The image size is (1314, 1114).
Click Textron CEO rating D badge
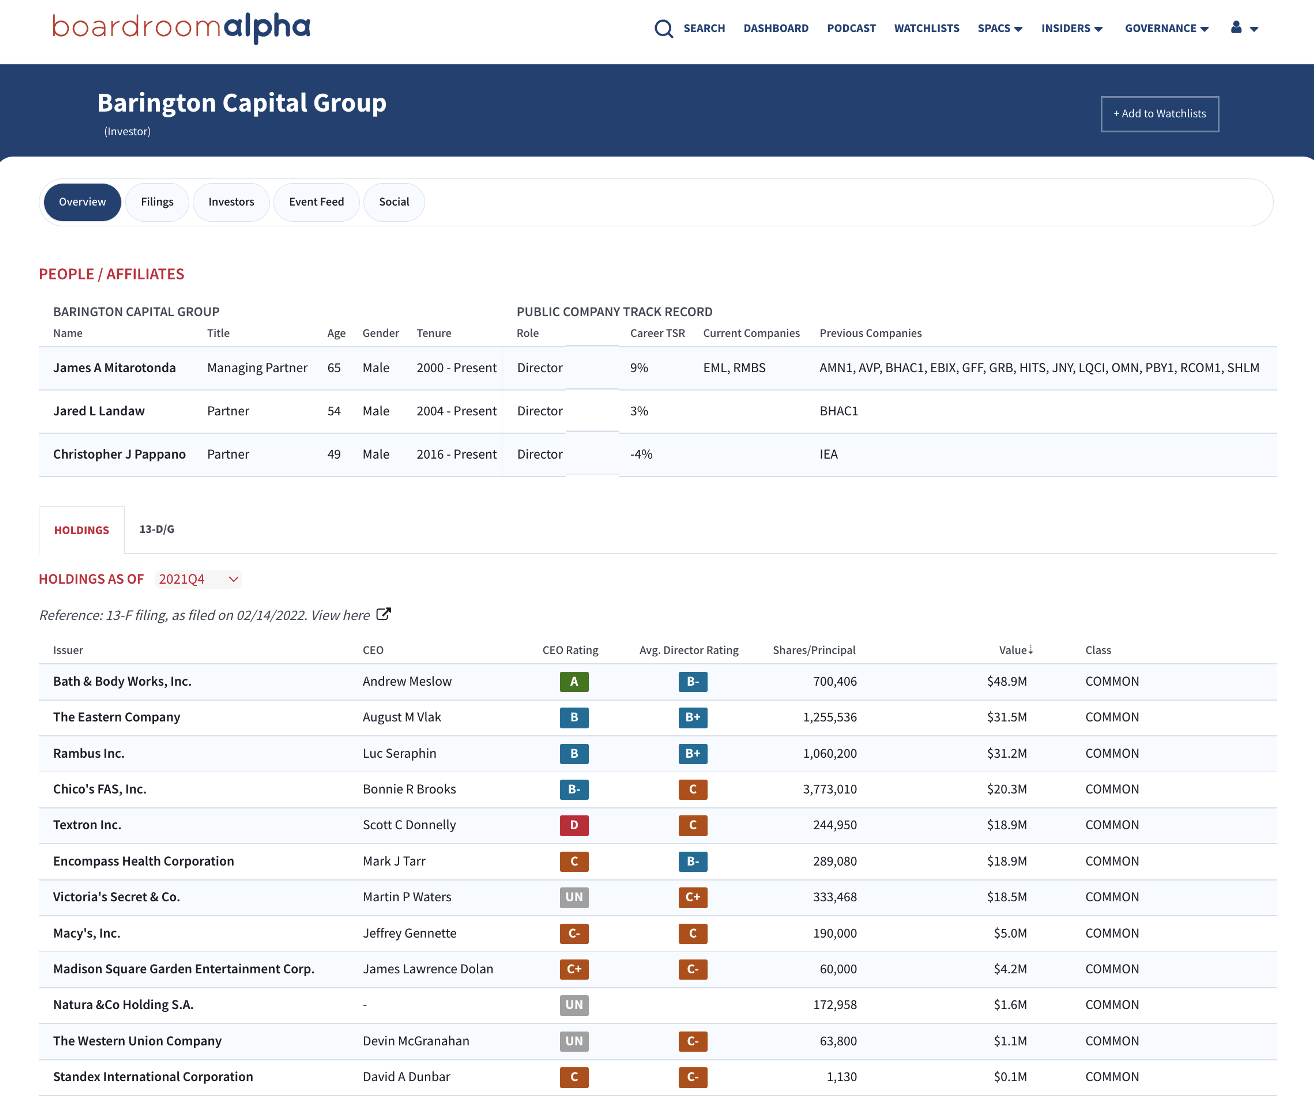coord(574,826)
